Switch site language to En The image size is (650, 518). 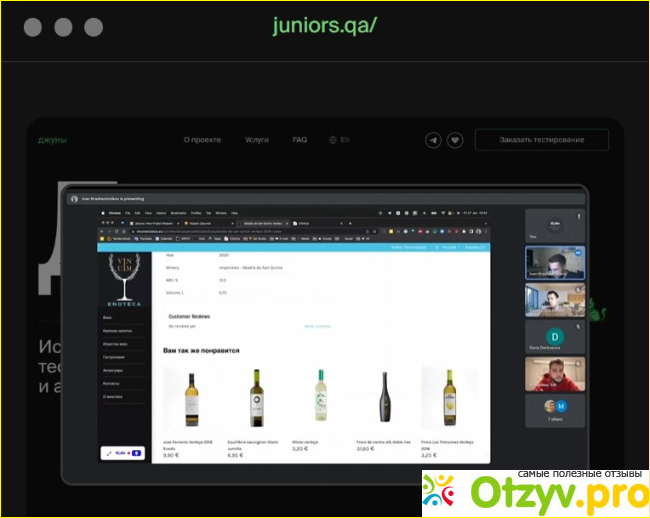pyautogui.click(x=345, y=140)
